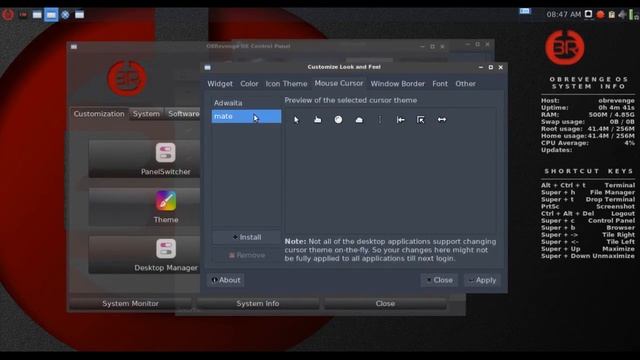This screenshot has width=640, height=360.
Task: Select the arrow pointer cursor preview
Action: pyautogui.click(x=296, y=120)
